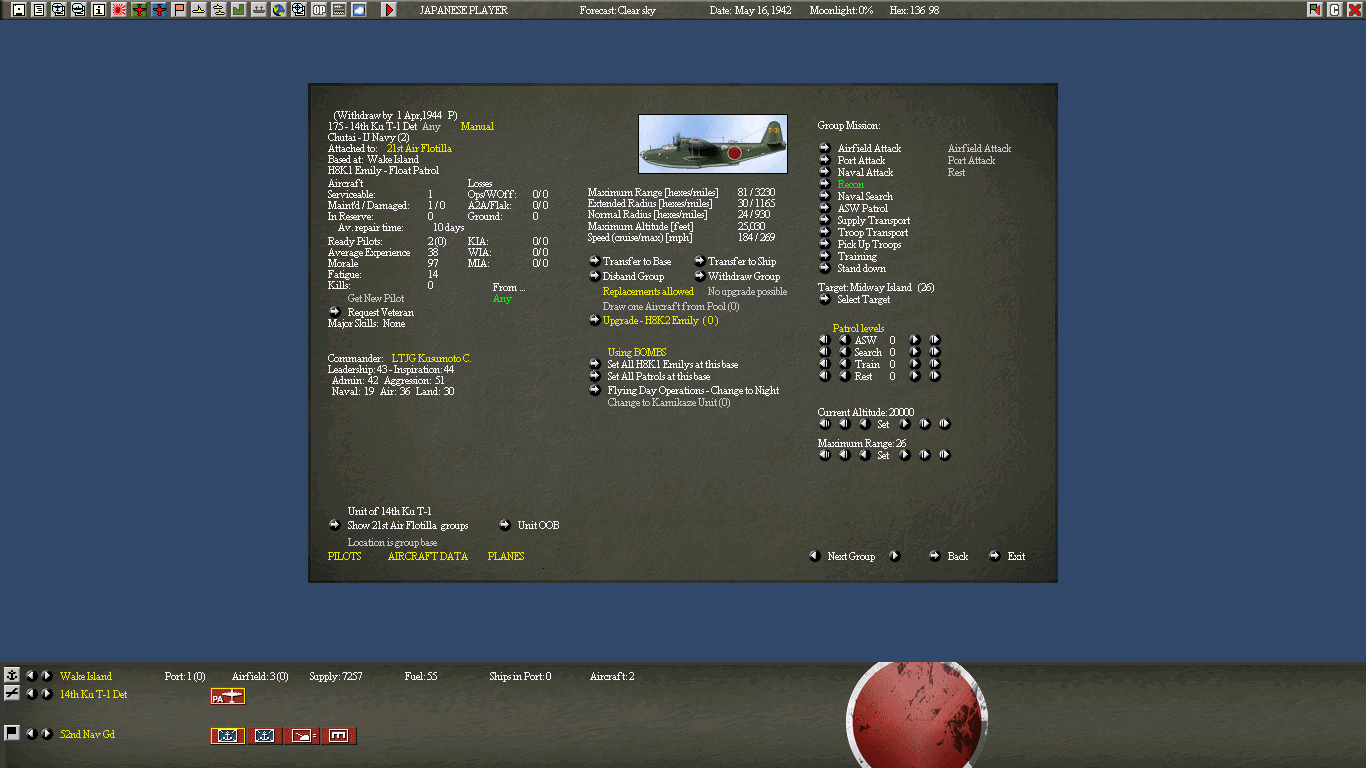Screen dimensions: 1366x768
Task: Select the yellow-bordered anchor unit icon
Action: [228, 736]
